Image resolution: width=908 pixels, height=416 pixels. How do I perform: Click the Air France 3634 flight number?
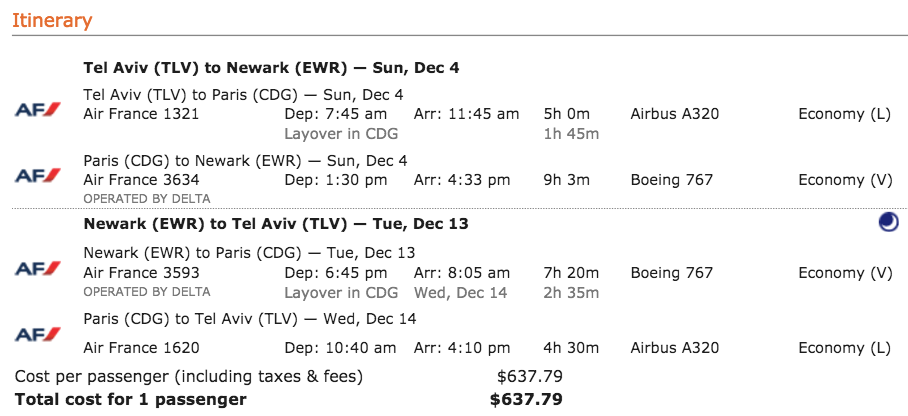click(x=141, y=180)
